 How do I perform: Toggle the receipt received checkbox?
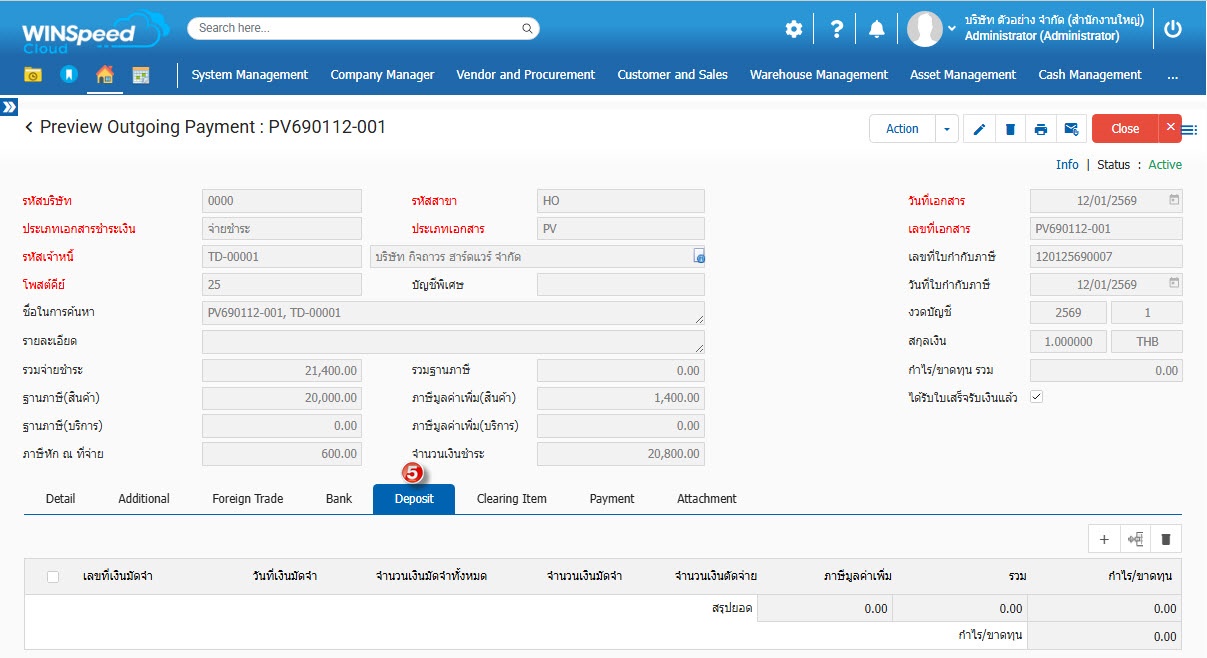[x=1036, y=397]
